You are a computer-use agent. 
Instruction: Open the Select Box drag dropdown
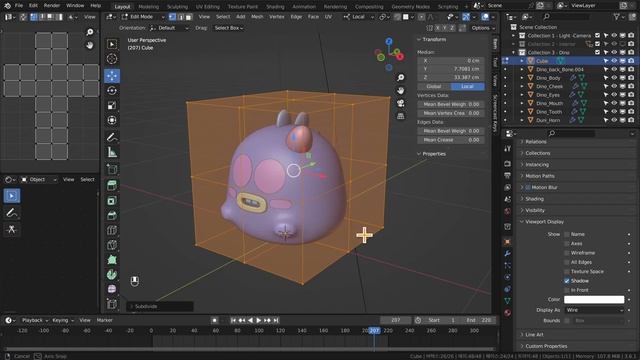[x=229, y=28]
